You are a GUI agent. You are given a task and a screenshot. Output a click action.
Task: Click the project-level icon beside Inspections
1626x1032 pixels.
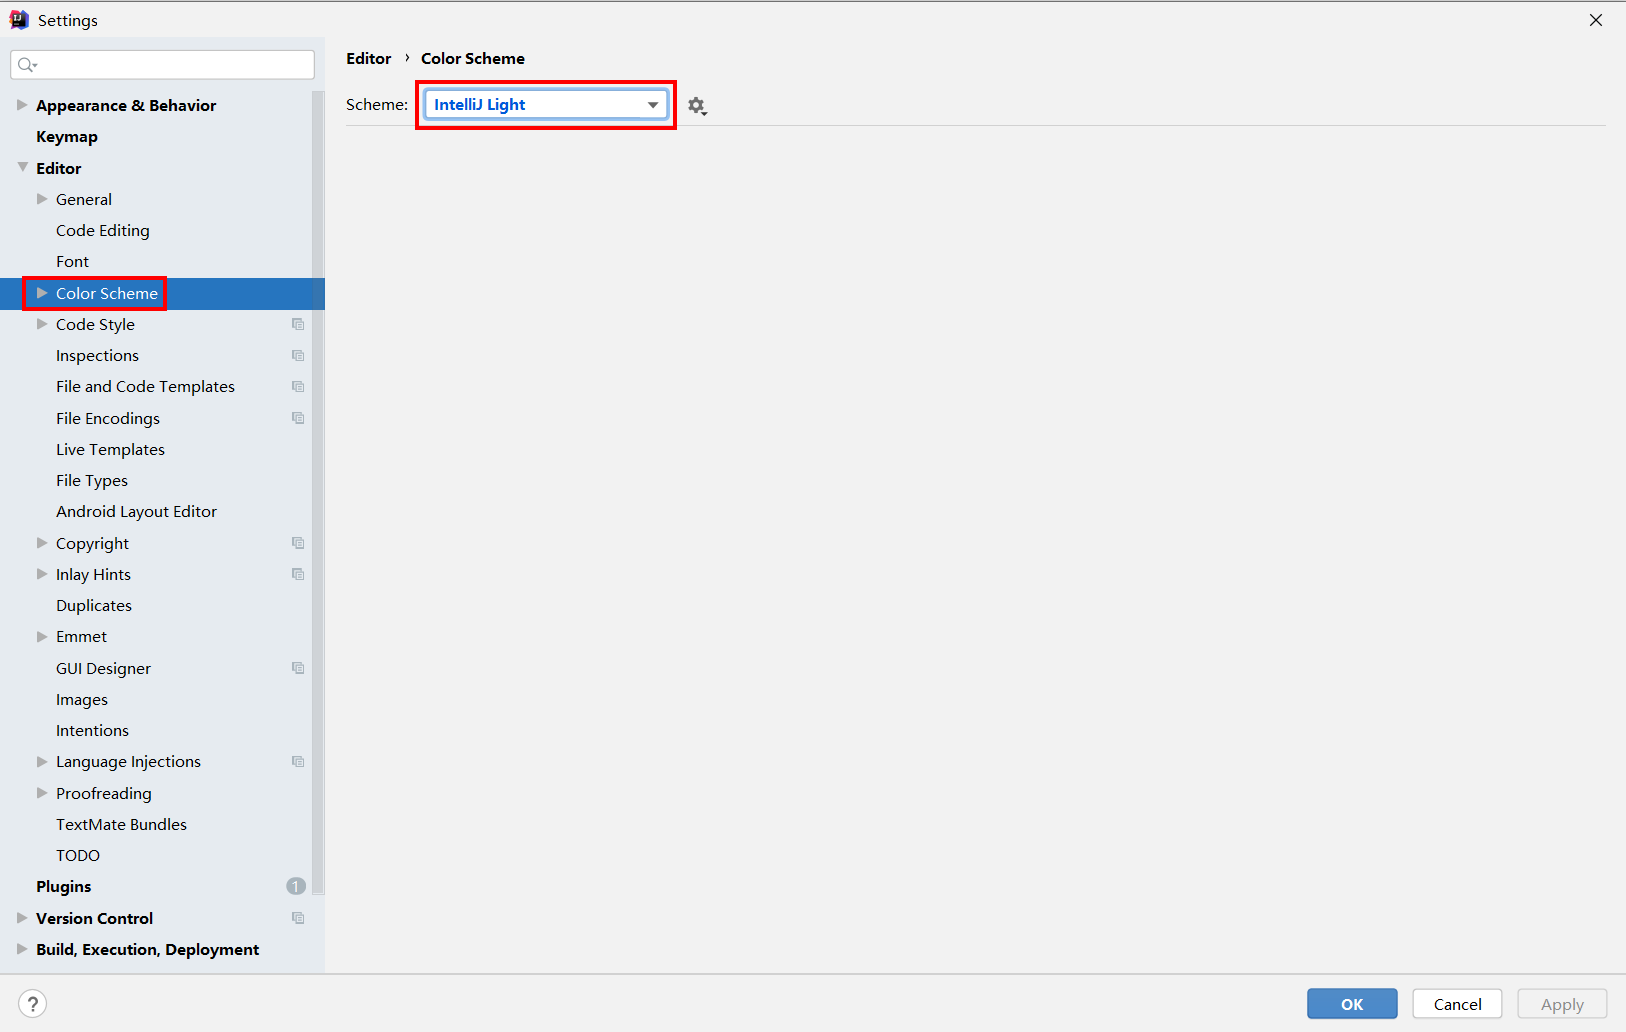tap(298, 355)
